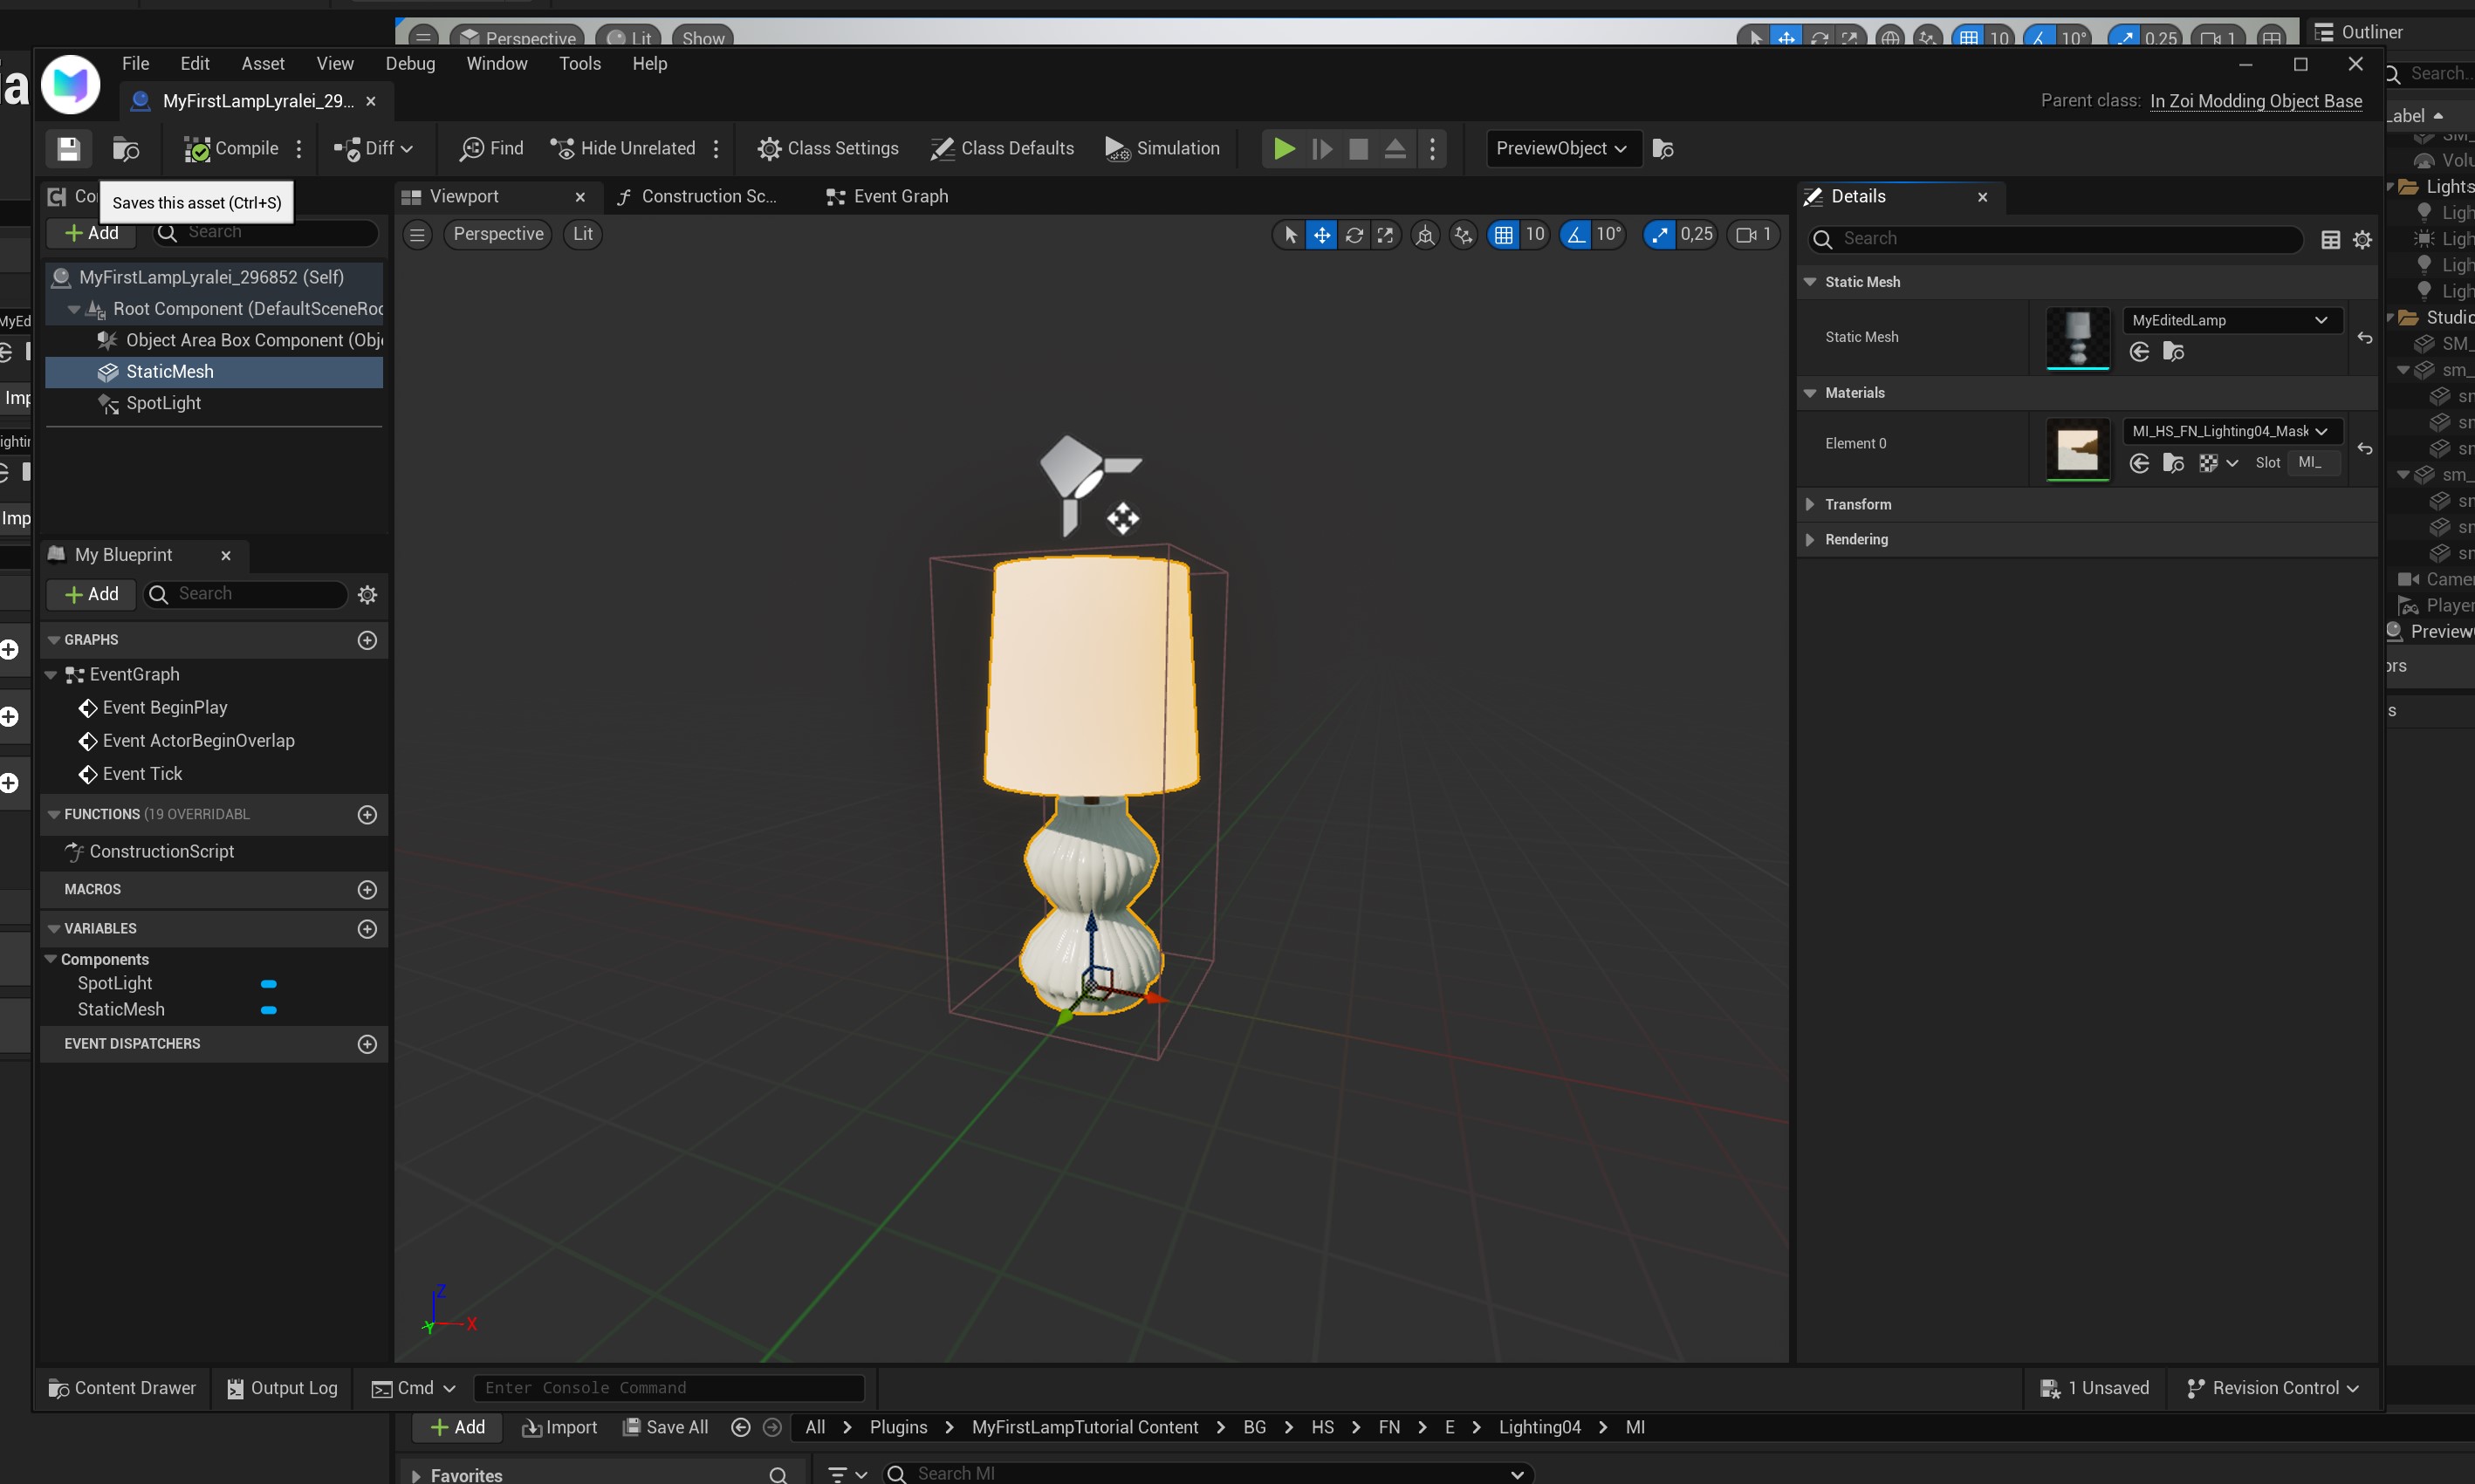The image size is (2475, 1484).
Task: Toggle rotation snapping angle icon
Action: 1576,235
